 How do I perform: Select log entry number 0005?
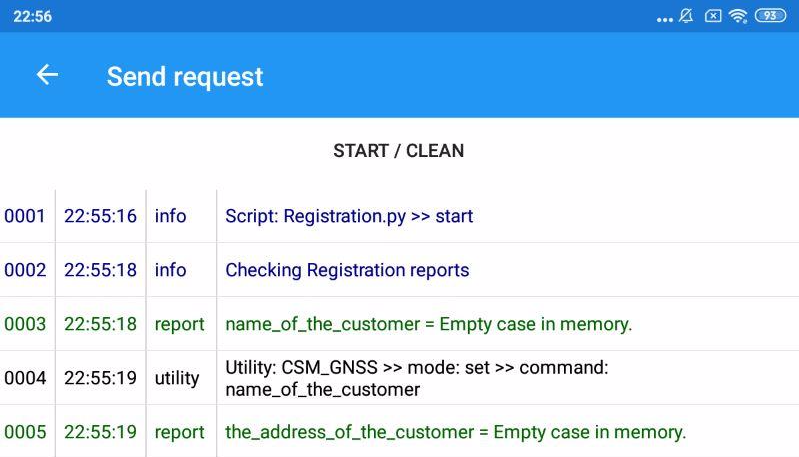(x=25, y=432)
